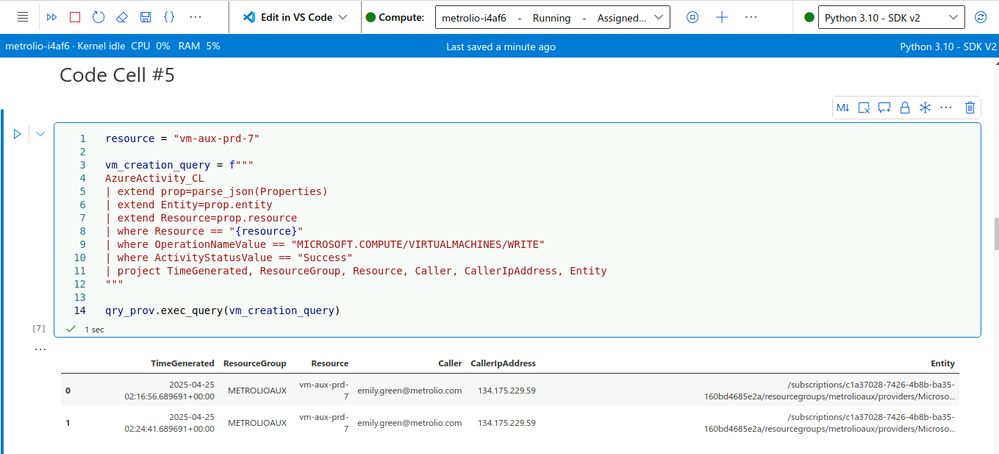Screen dimensions: 999x454
Task: Clear cell output with the box-x icon
Action: point(864,108)
